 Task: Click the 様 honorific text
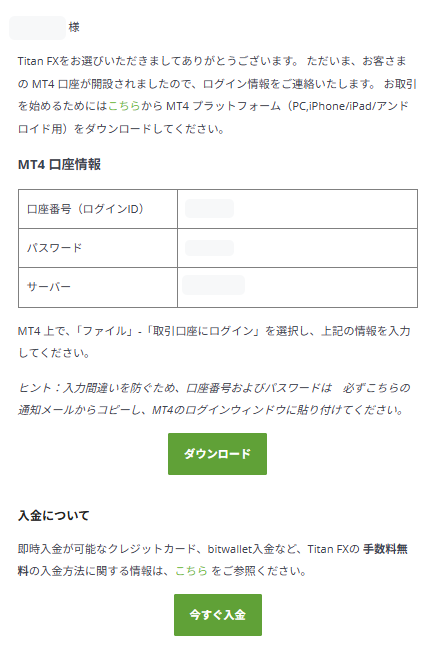click(x=74, y=28)
